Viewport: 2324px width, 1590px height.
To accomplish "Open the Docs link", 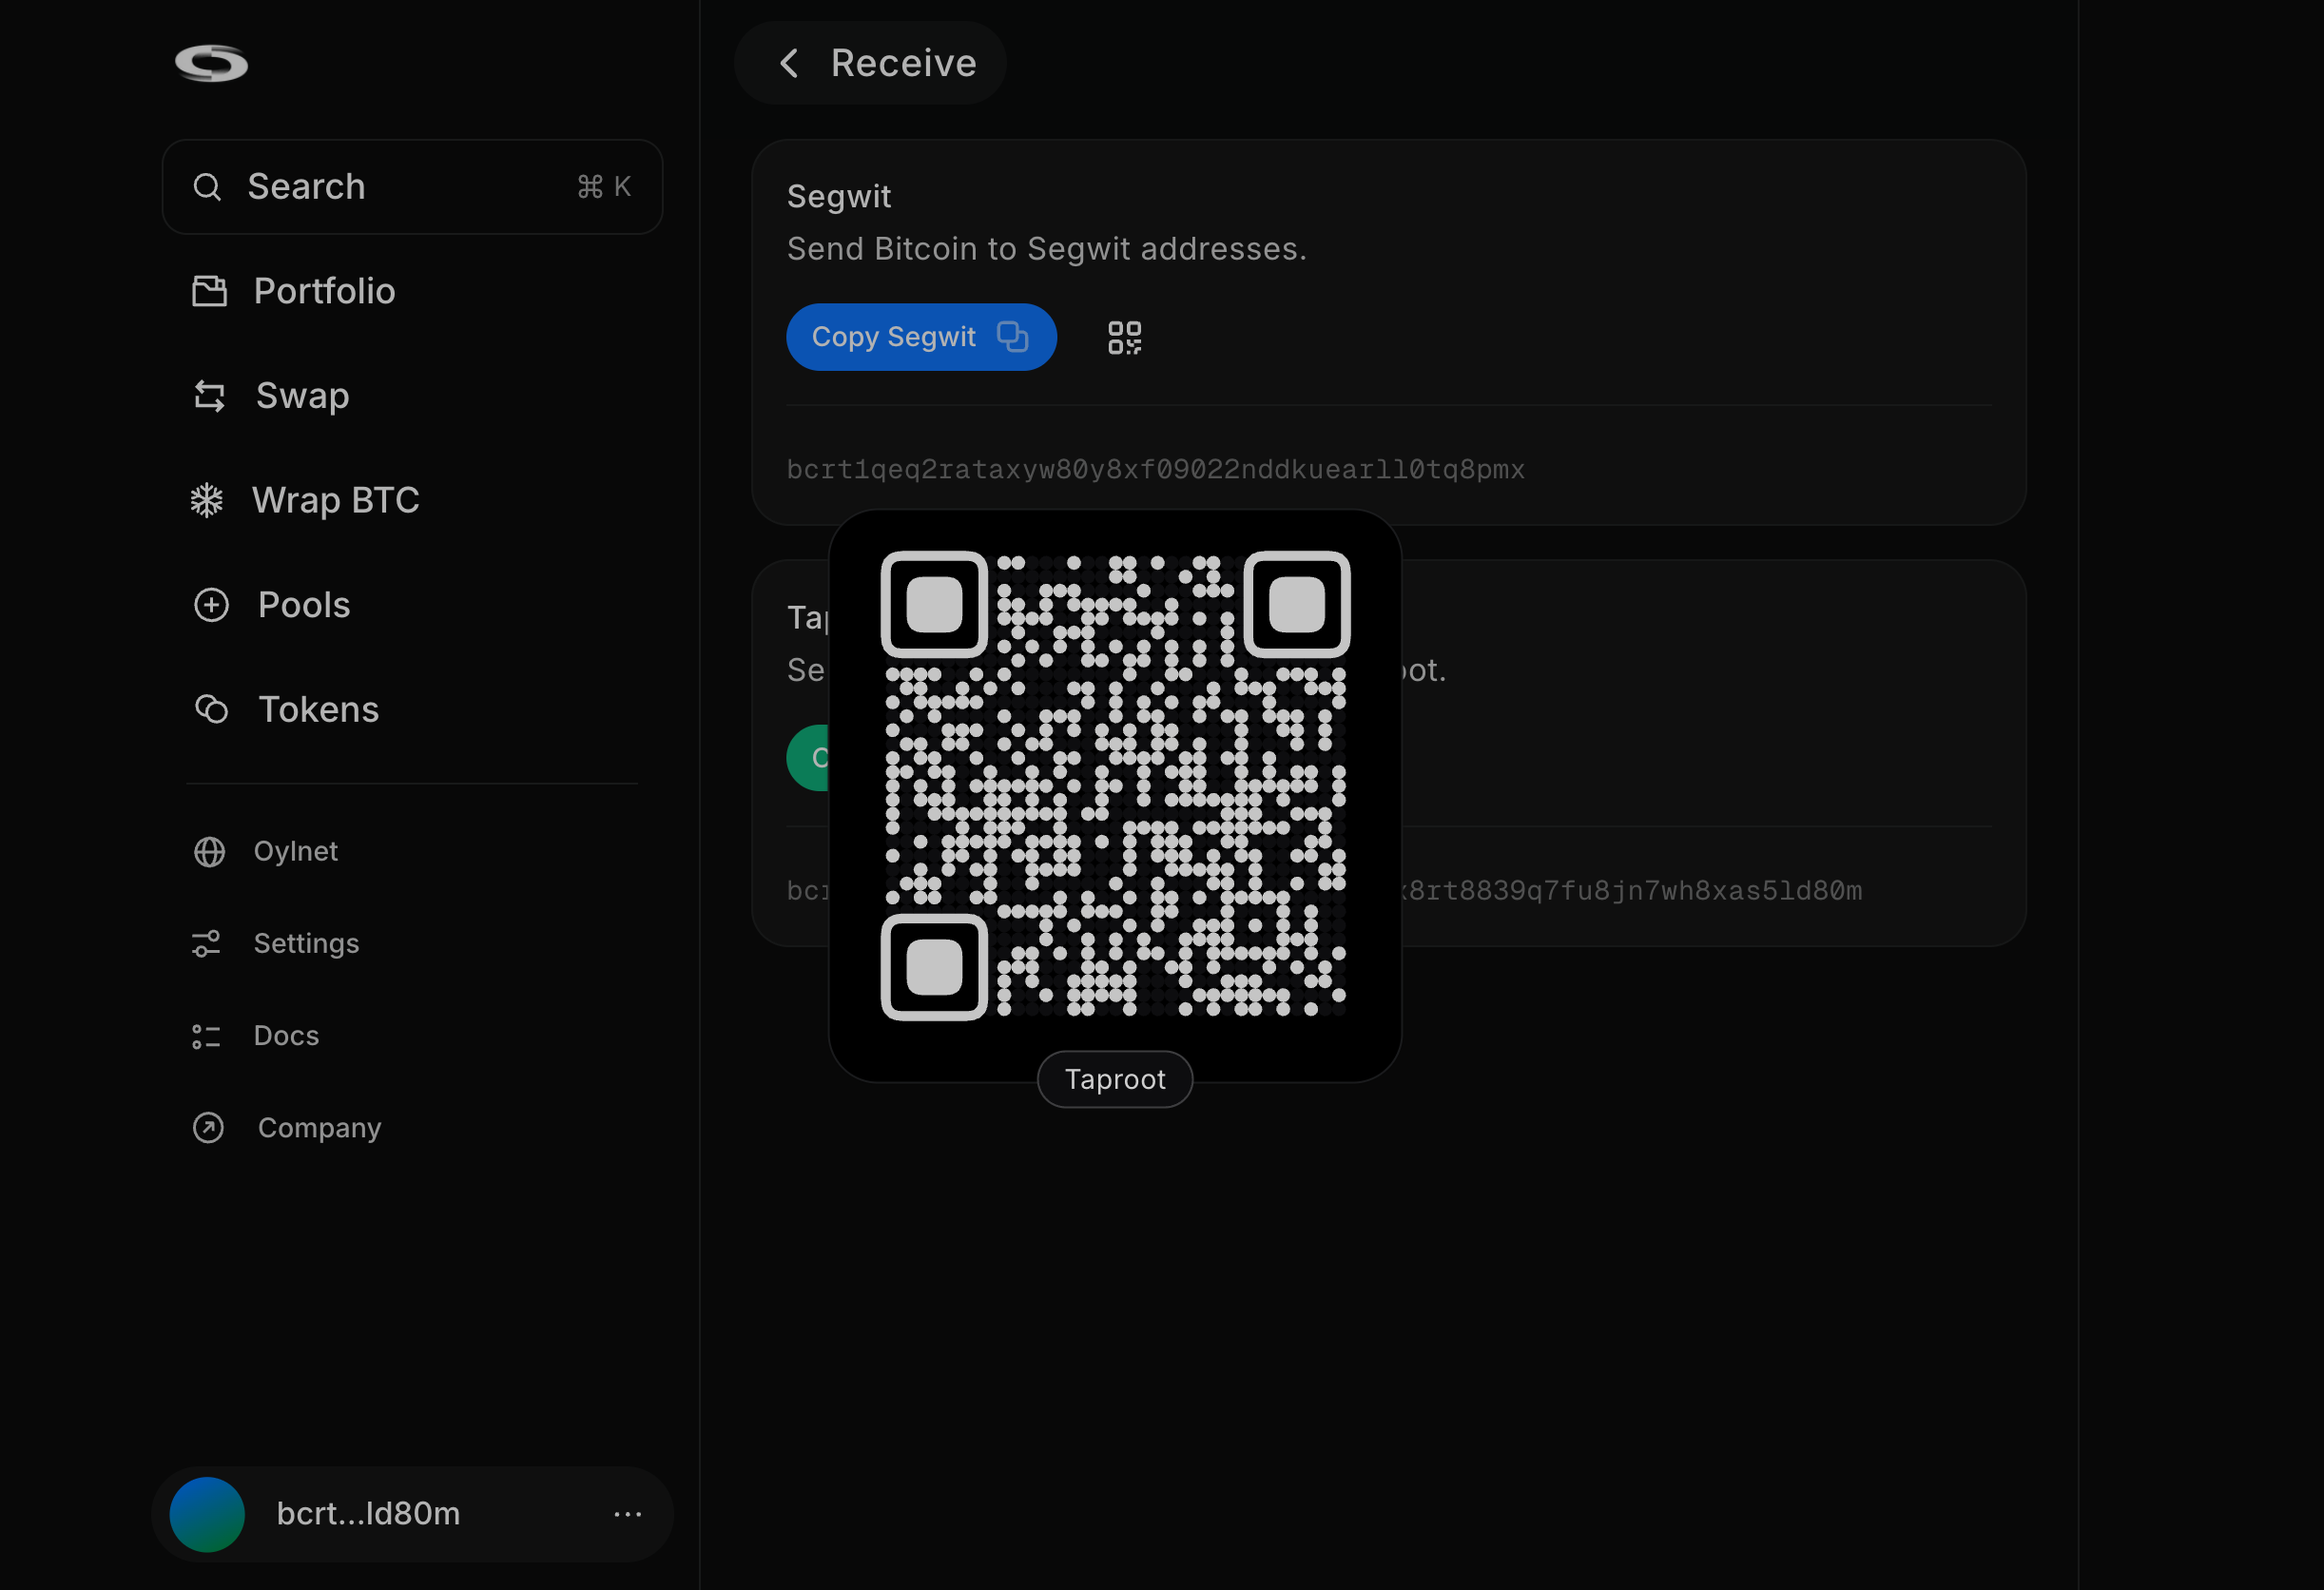I will [x=286, y=1036].
